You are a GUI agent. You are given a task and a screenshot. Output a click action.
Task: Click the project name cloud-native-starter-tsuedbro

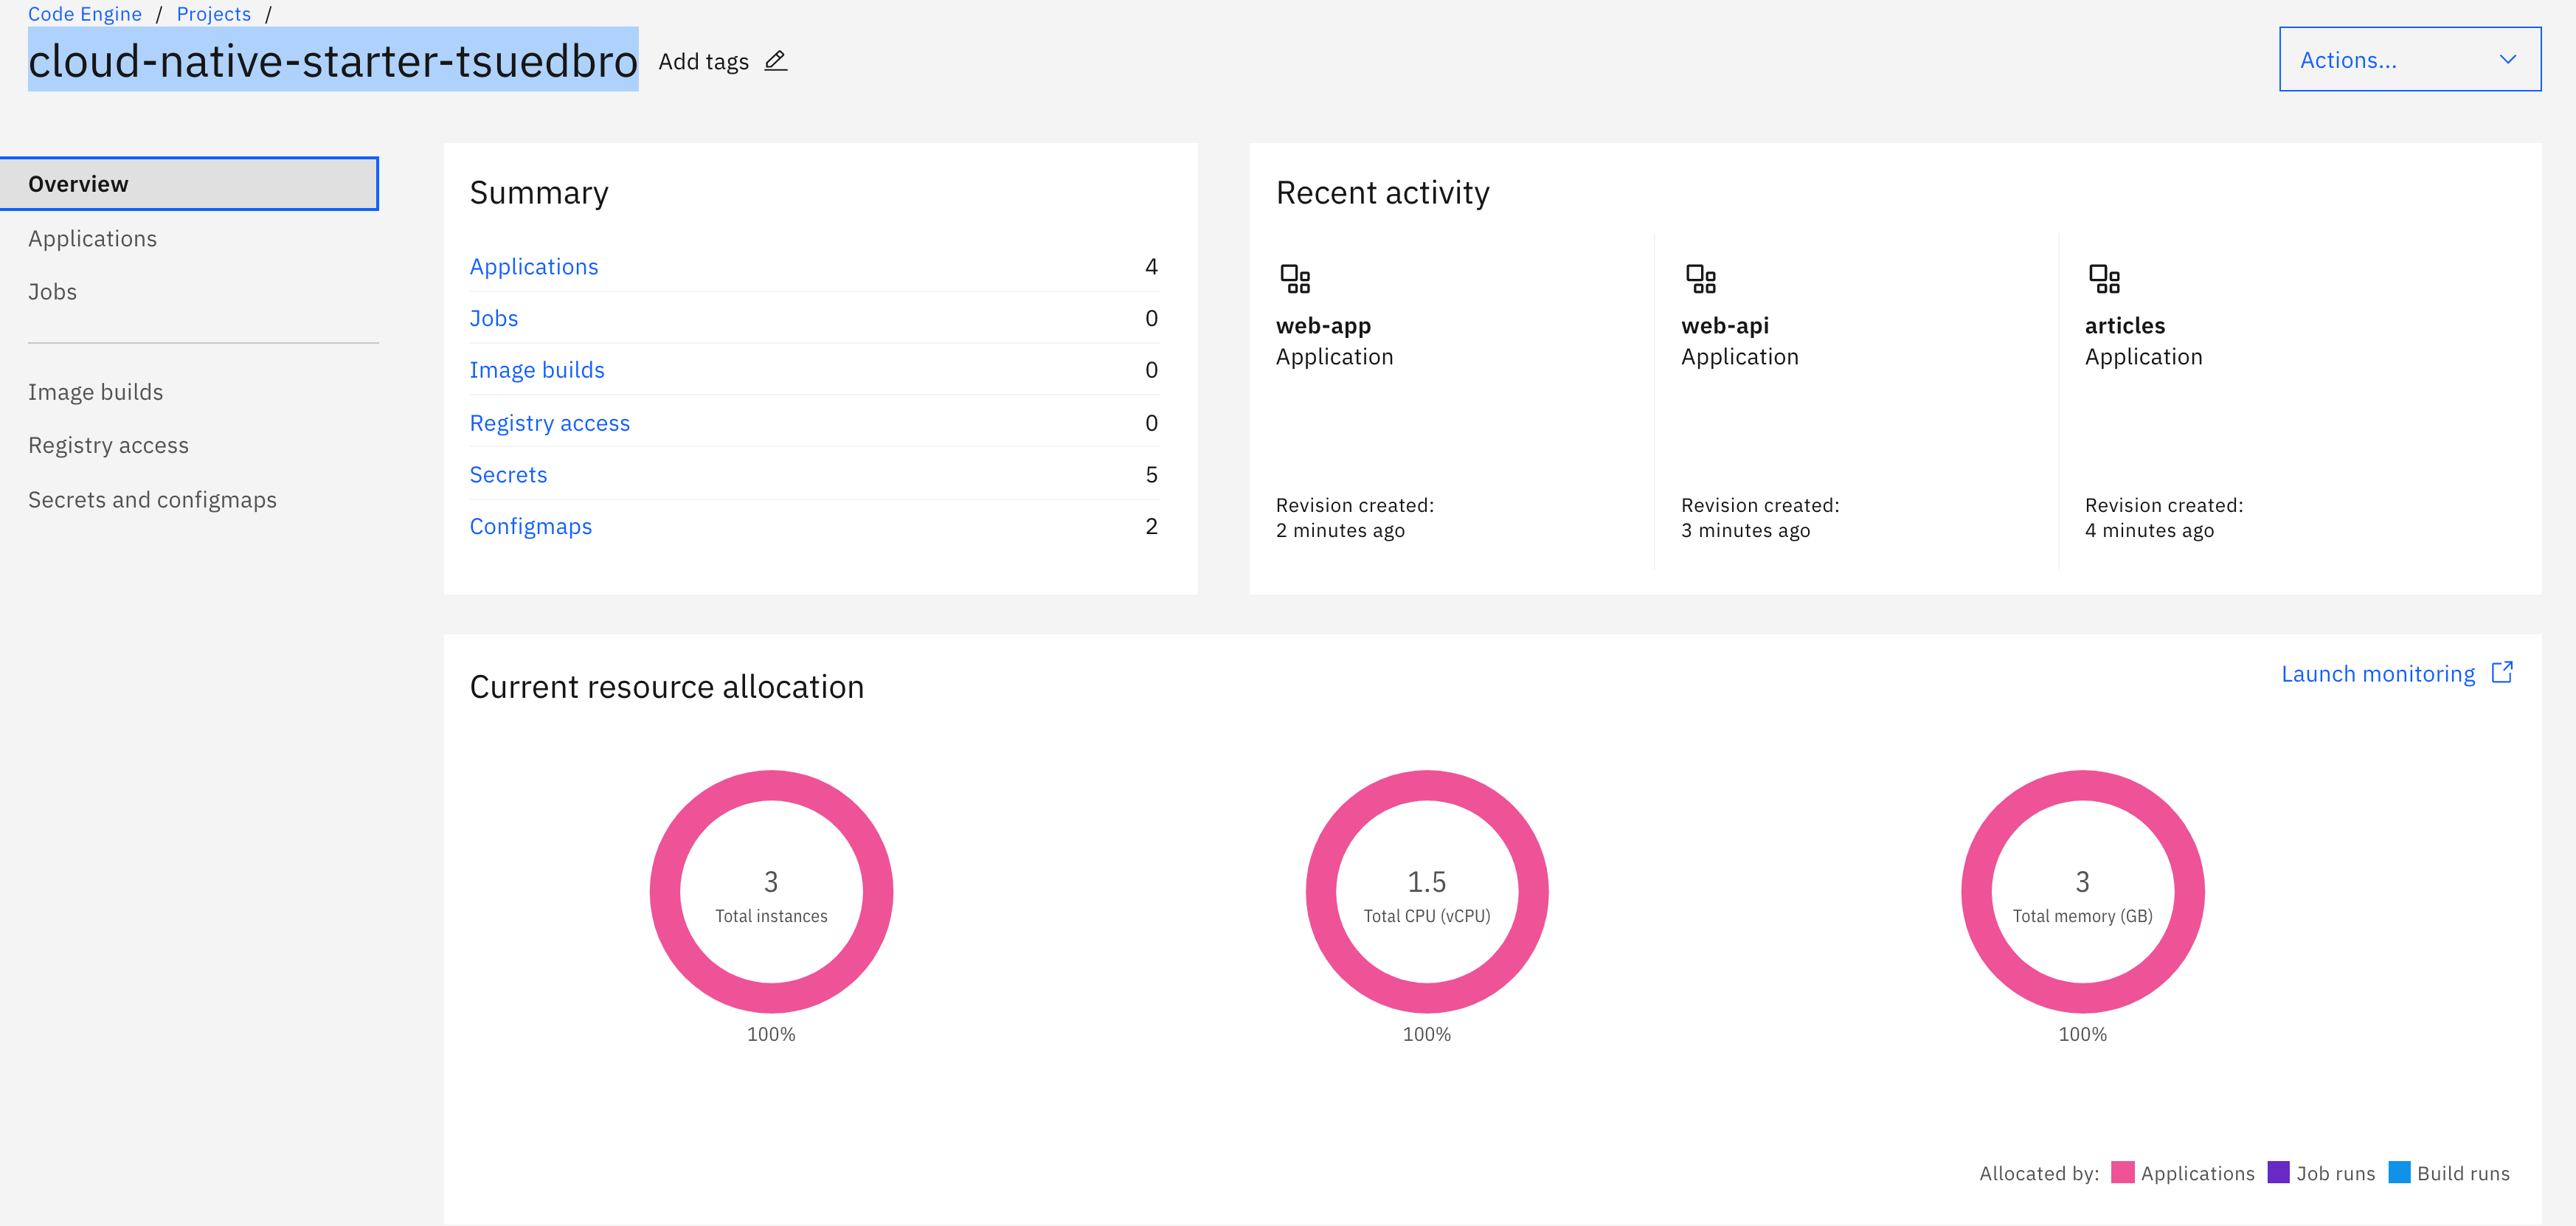coord(333,60)
